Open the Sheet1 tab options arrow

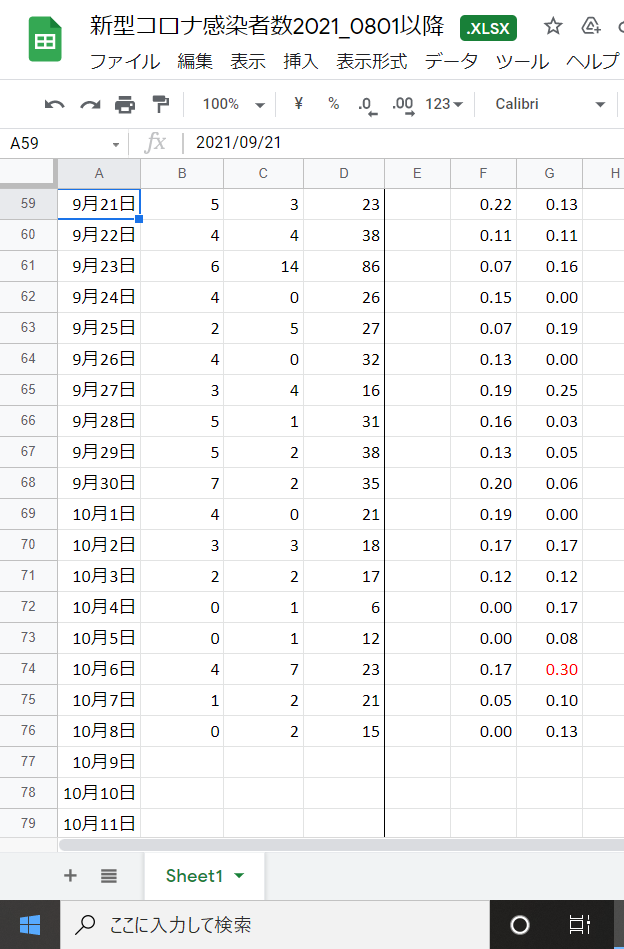[239, 876]
